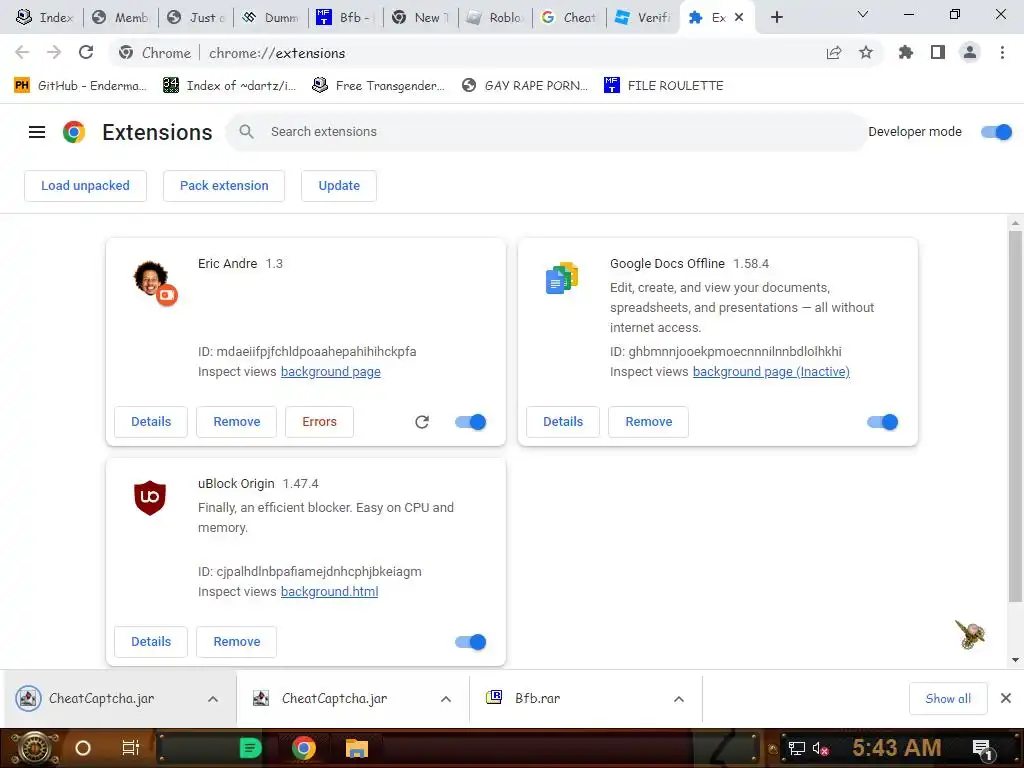The height and width of the screenshot is (768, 1024).
Task: Click Pack extension button
Action: 224,185
